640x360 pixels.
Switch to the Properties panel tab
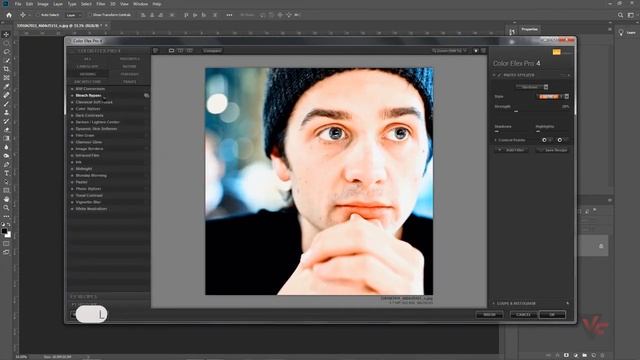tap(529, 29)
